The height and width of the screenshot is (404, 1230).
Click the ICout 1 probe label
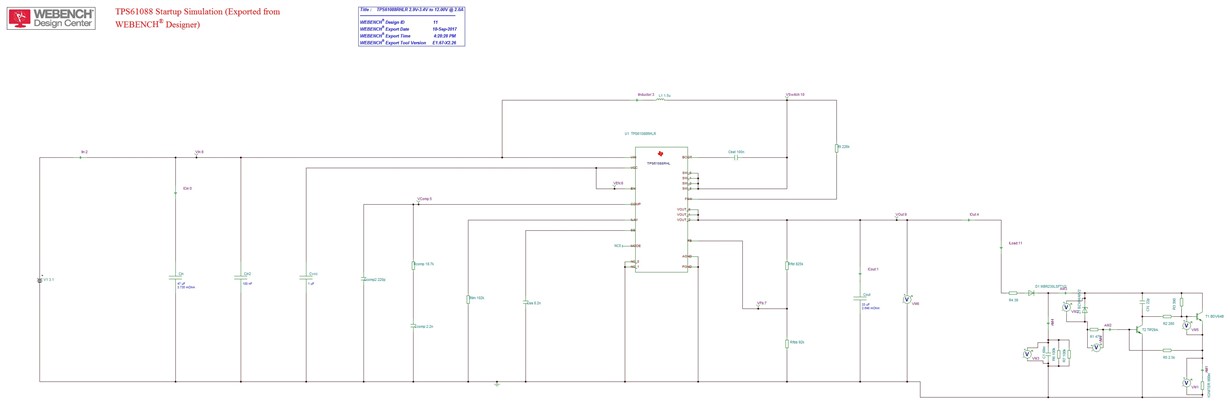coord(872,269)
